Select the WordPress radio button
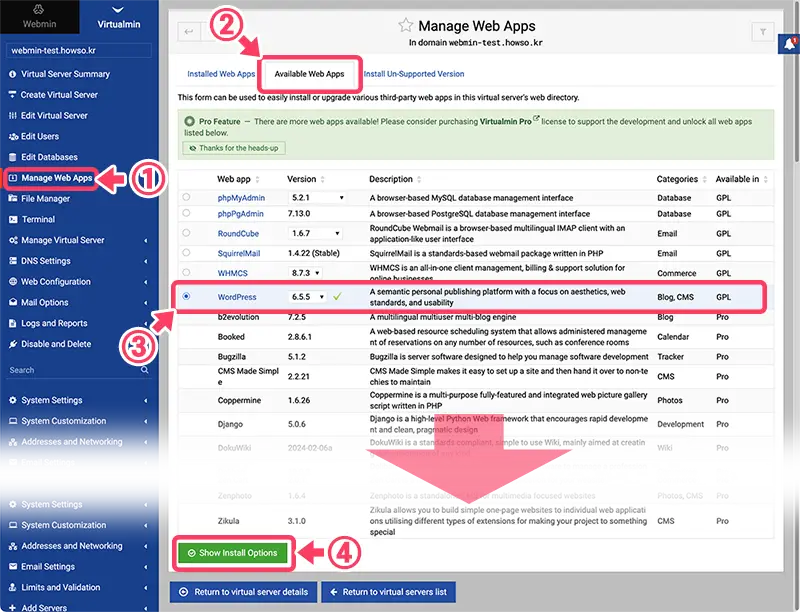 (x=186, y=296)
